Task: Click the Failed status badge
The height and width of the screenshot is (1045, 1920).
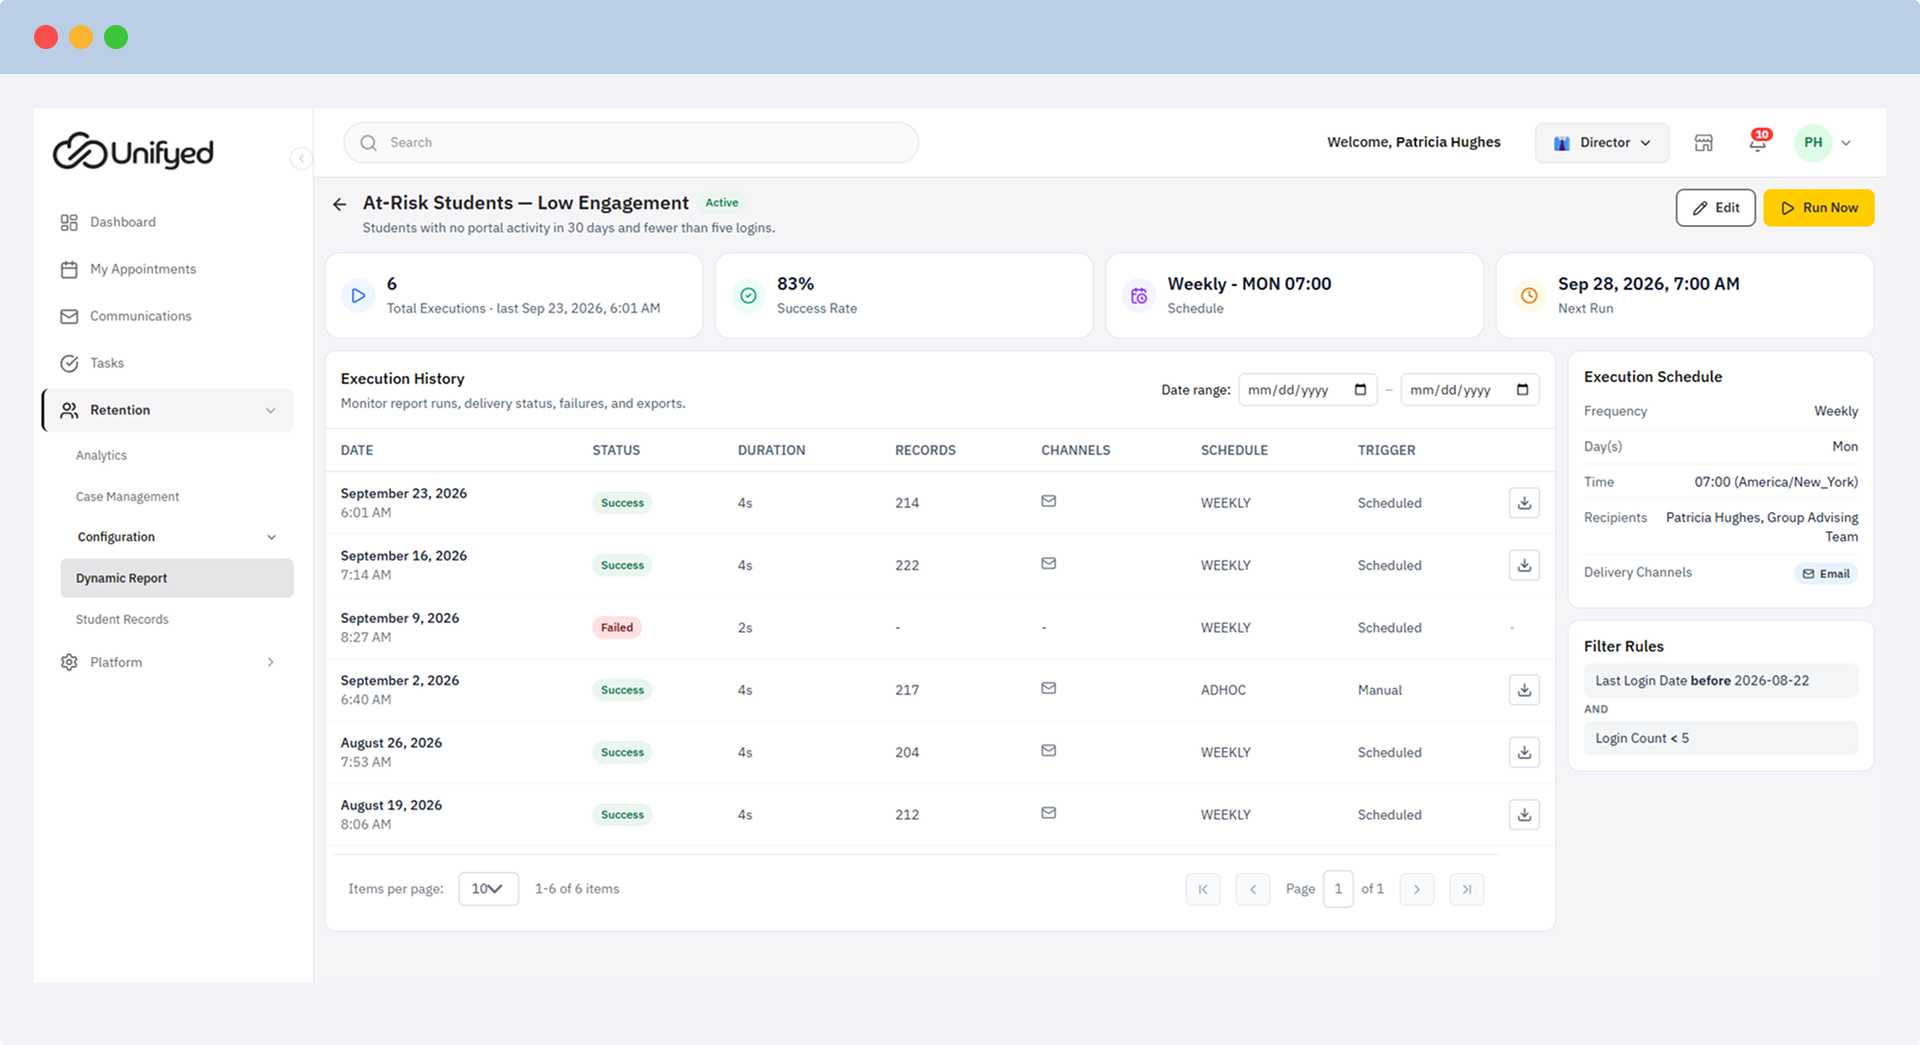Action: [617, 628]
